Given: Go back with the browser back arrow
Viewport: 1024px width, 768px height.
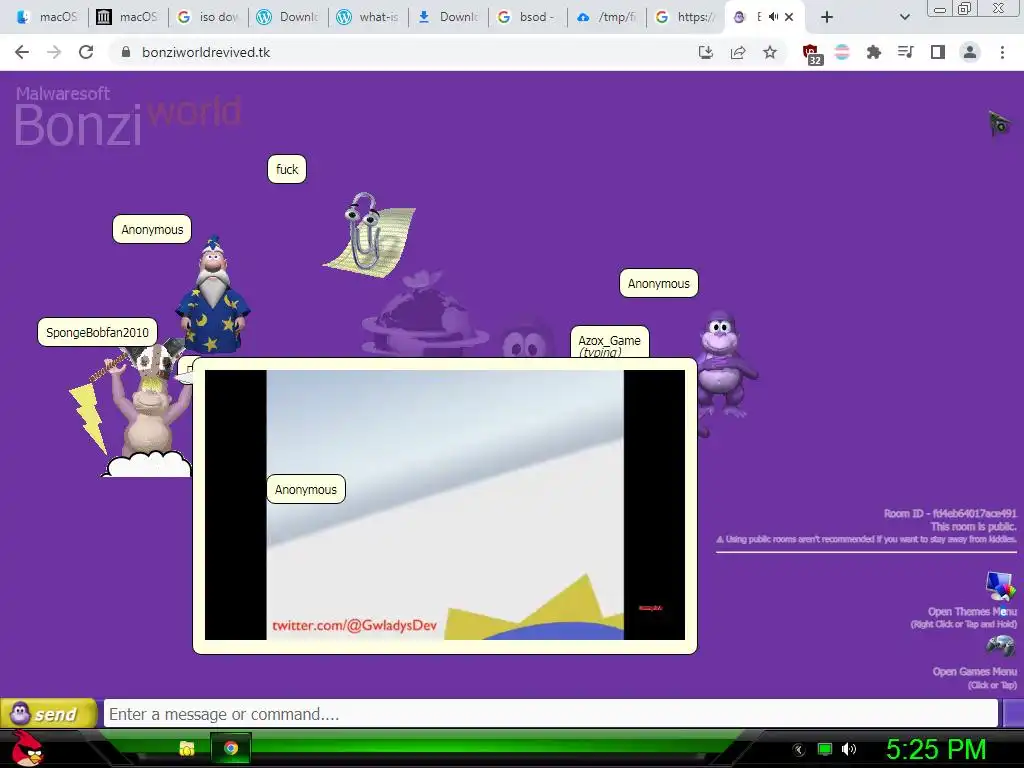Looking at the screenshot, I should [x=22, y=52].
